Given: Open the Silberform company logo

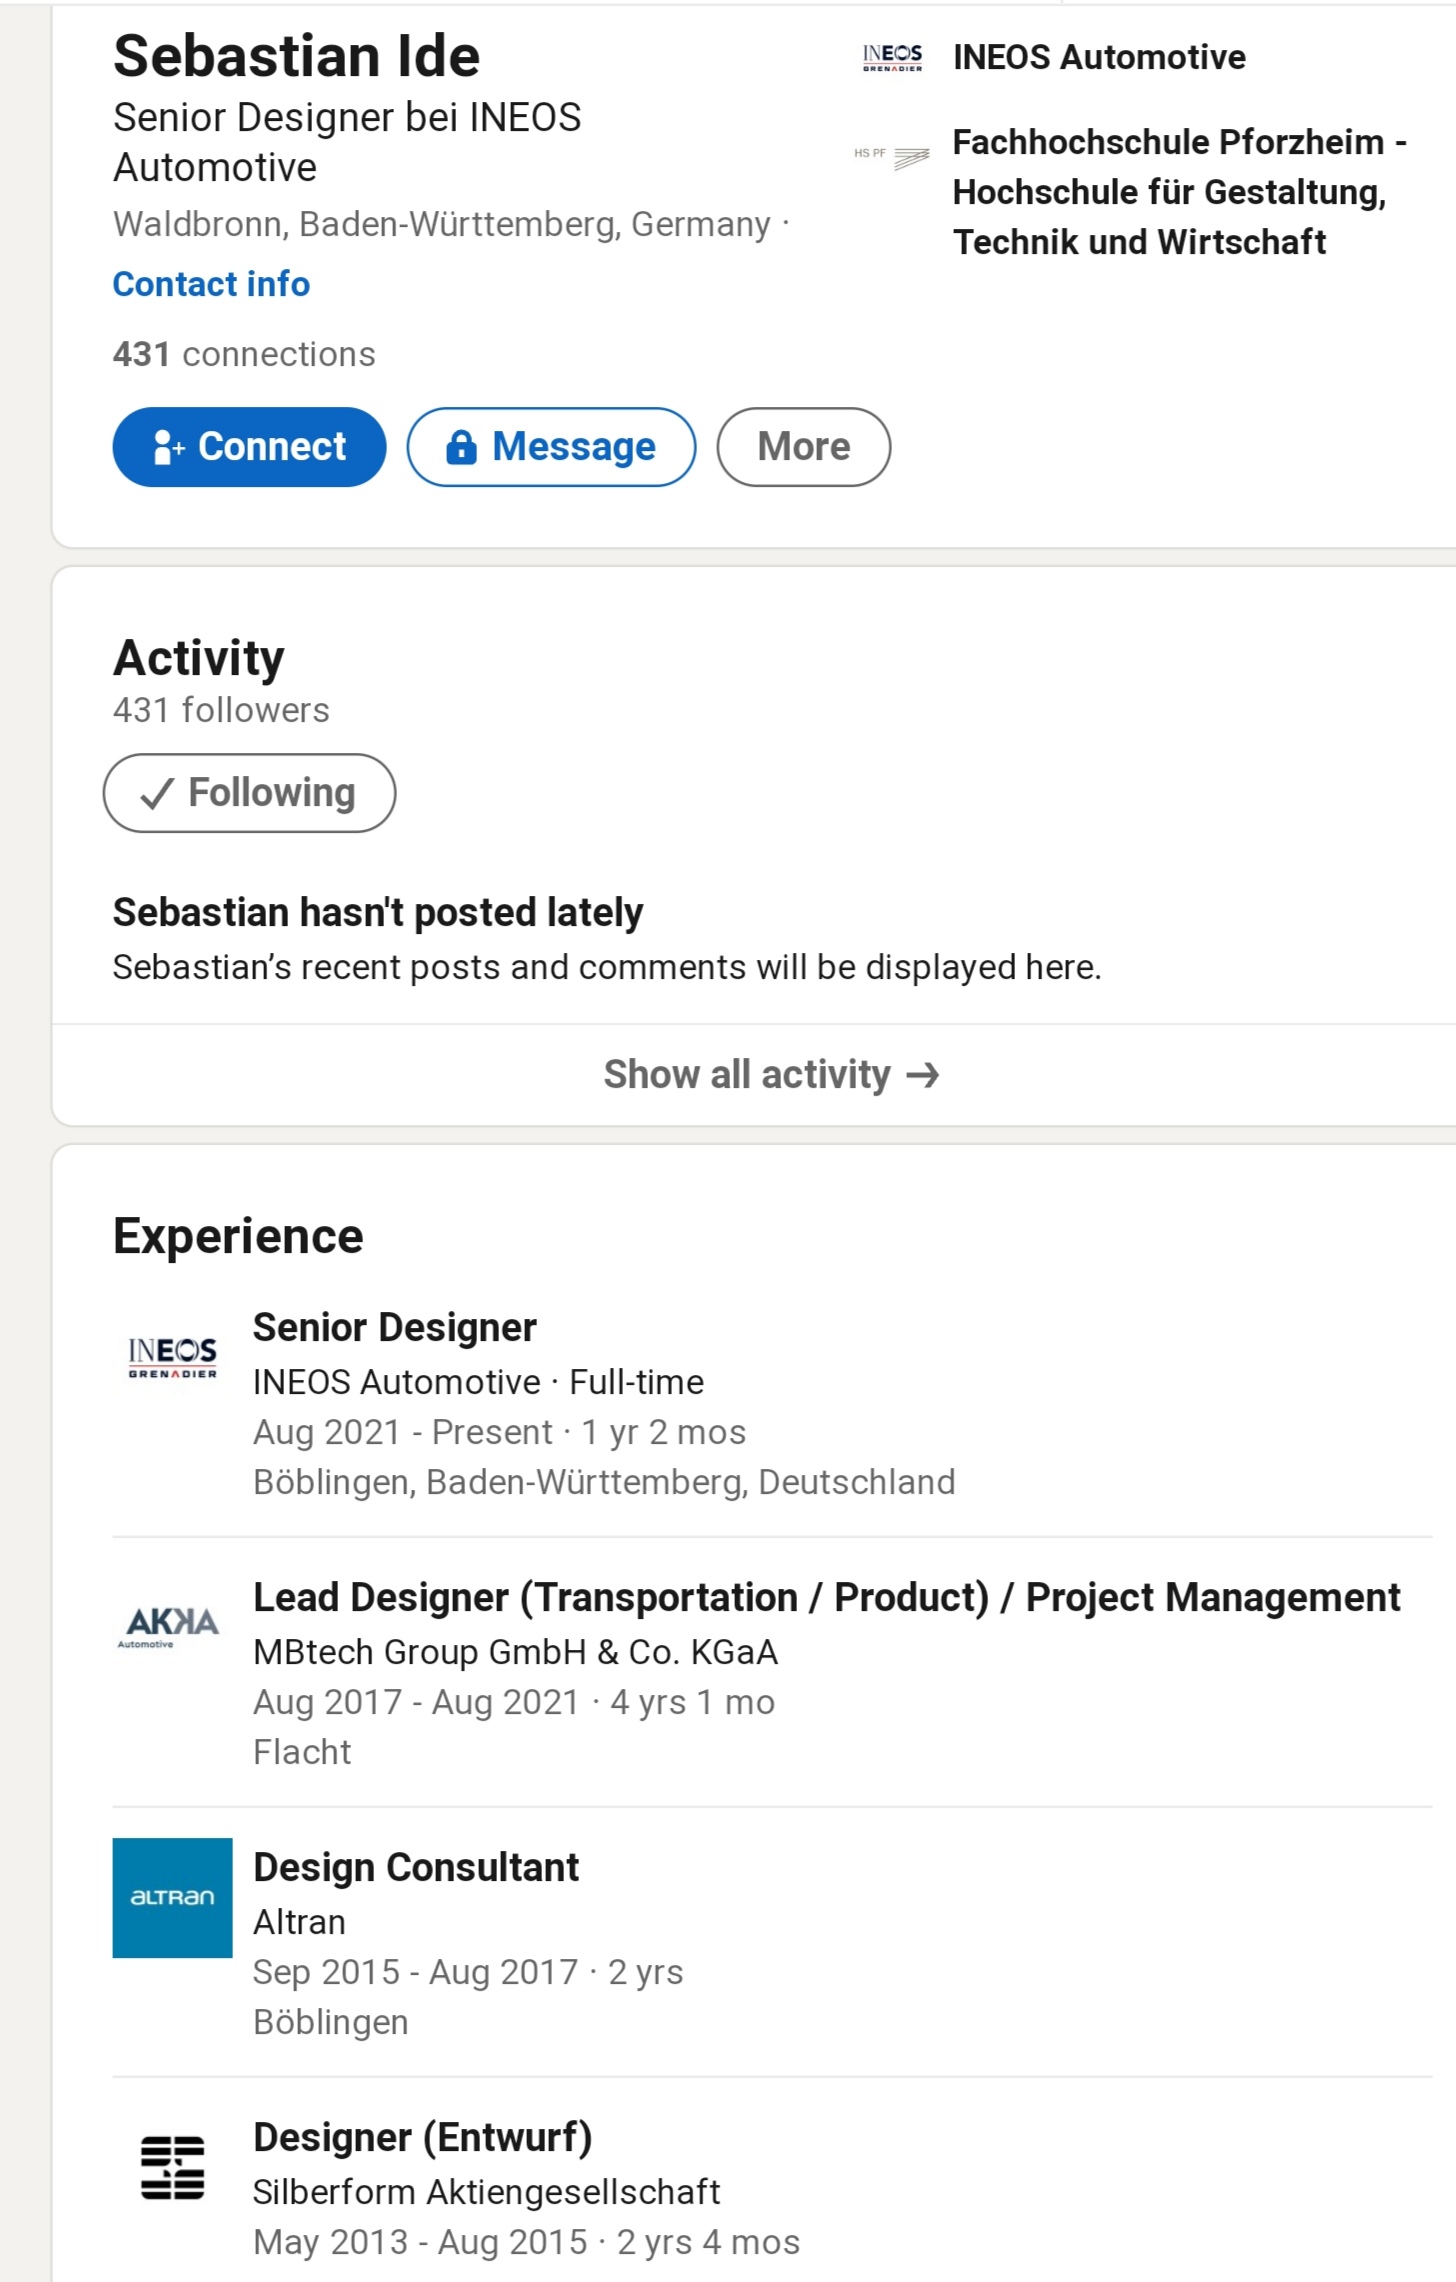Looking at the screenshot, I should pyautogui.click(x=172, y=2167).
